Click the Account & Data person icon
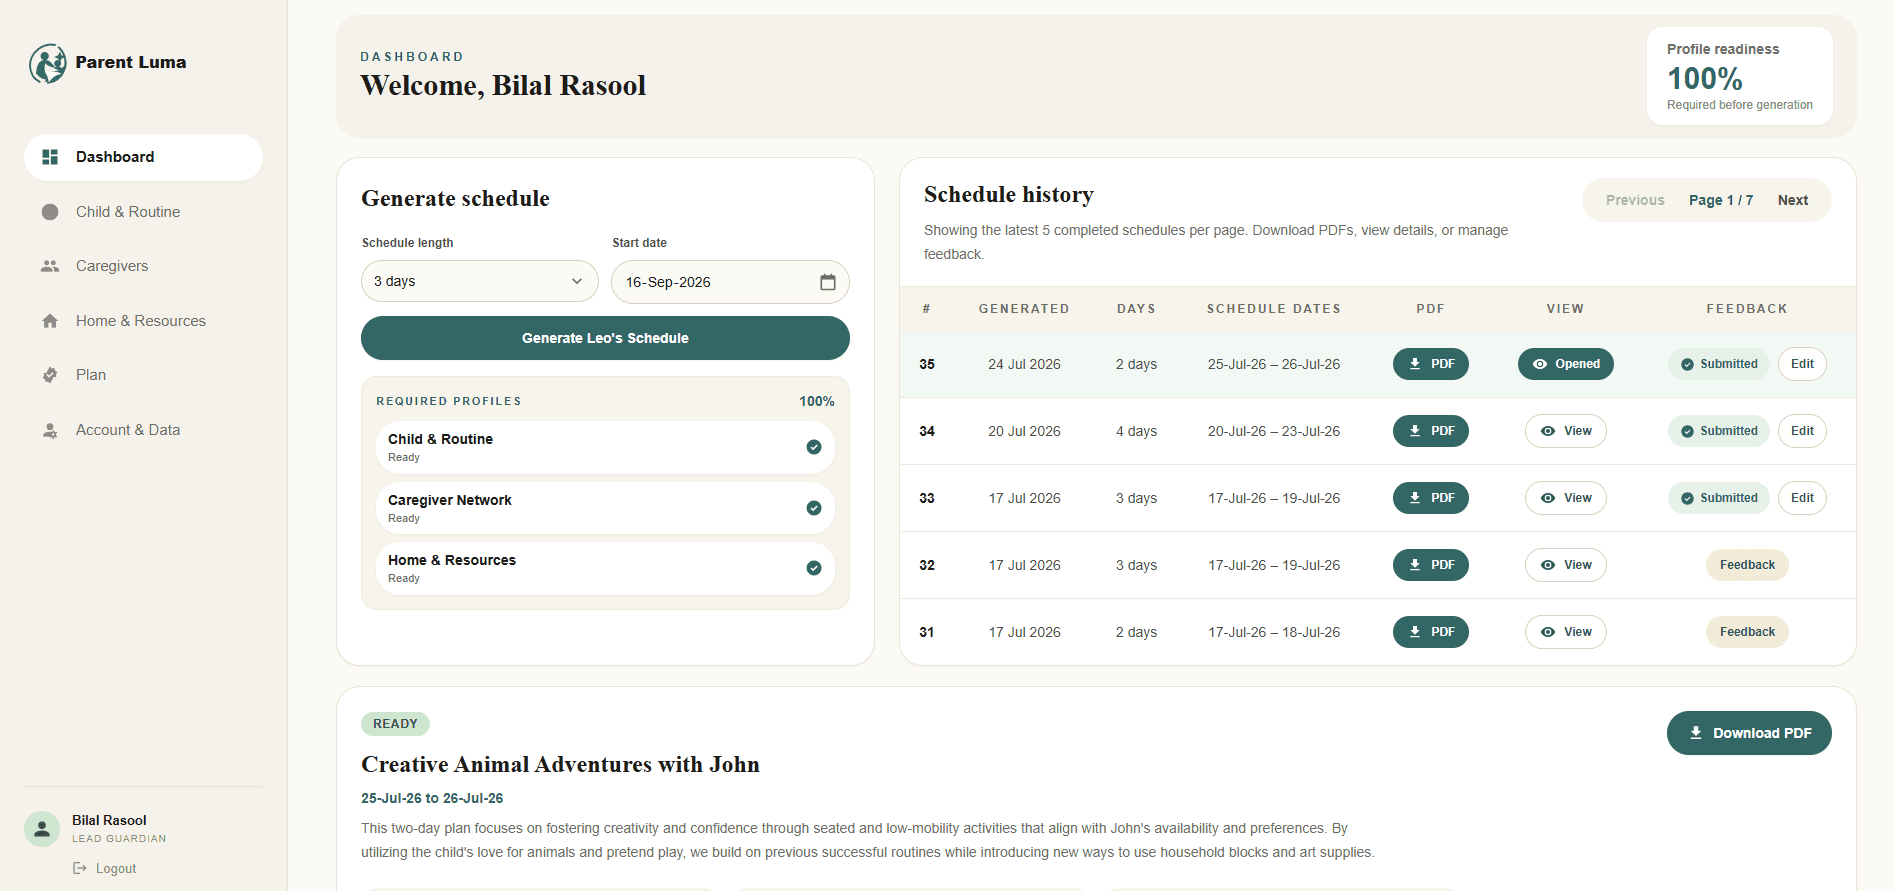The image size is (1895, 891). tap(50, 430)
